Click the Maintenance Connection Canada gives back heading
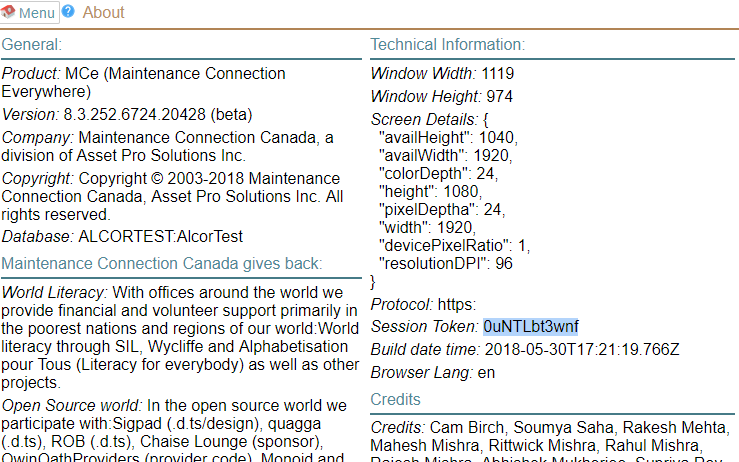The height and width of the screenshot is (462, 739). tap(162, 264)
